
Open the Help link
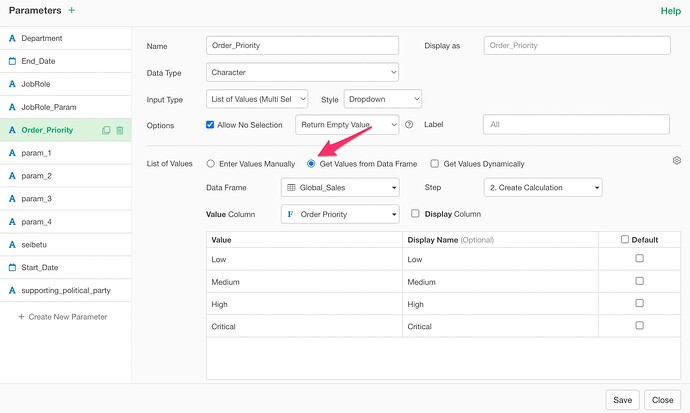pos(671,11)
